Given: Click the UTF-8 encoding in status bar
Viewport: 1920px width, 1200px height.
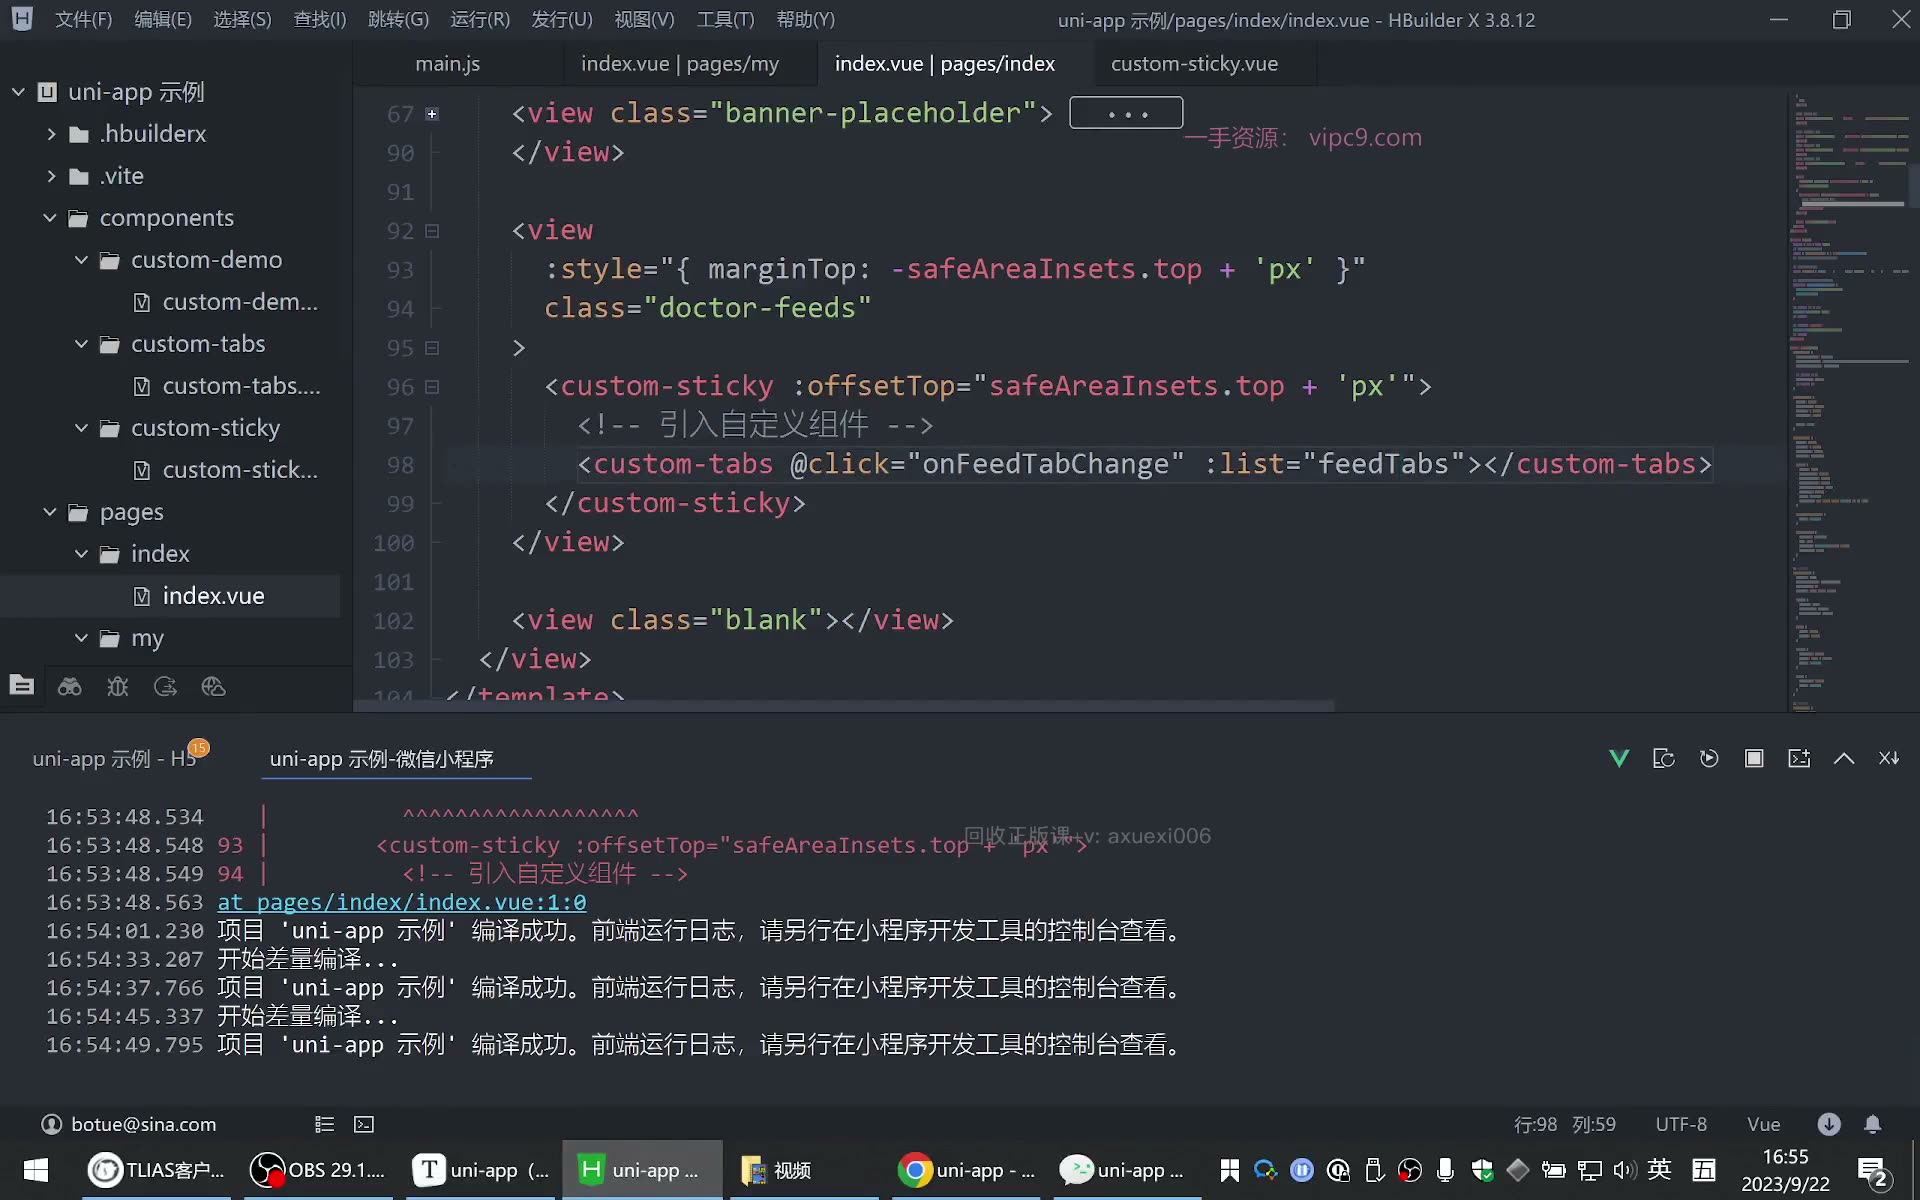Looking at the screenshot, I should tap(1681, 1124).
